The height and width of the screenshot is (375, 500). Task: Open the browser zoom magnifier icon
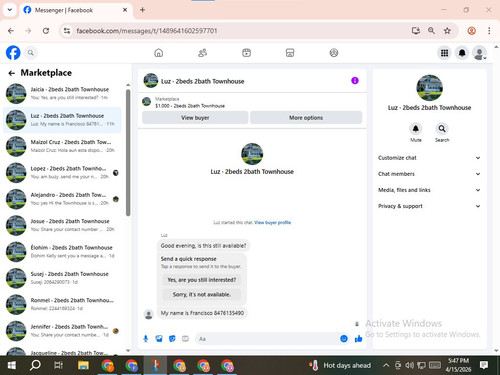tap(431, 31)
